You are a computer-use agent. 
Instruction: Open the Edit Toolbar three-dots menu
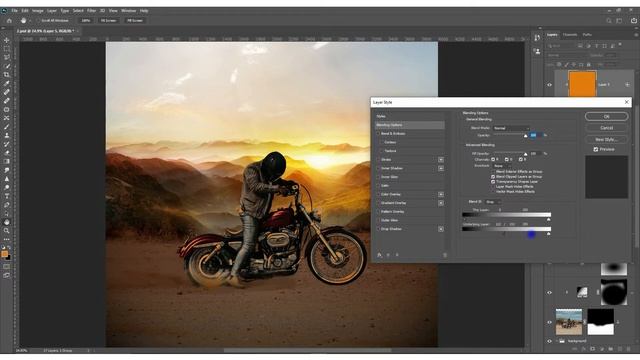(x=7, y=239)
